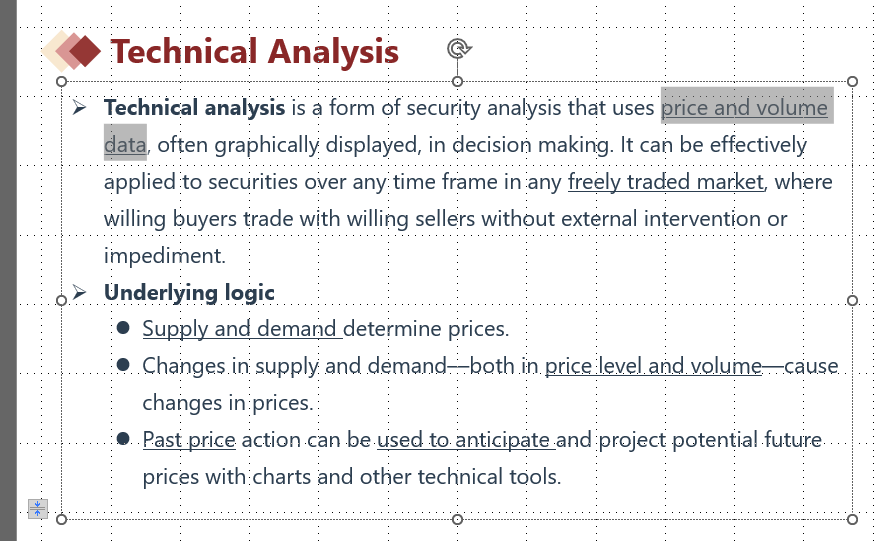Click the bottom-left corner sizing handle
Viewport: 874px width, 541px height.
[x=62, y=519]
